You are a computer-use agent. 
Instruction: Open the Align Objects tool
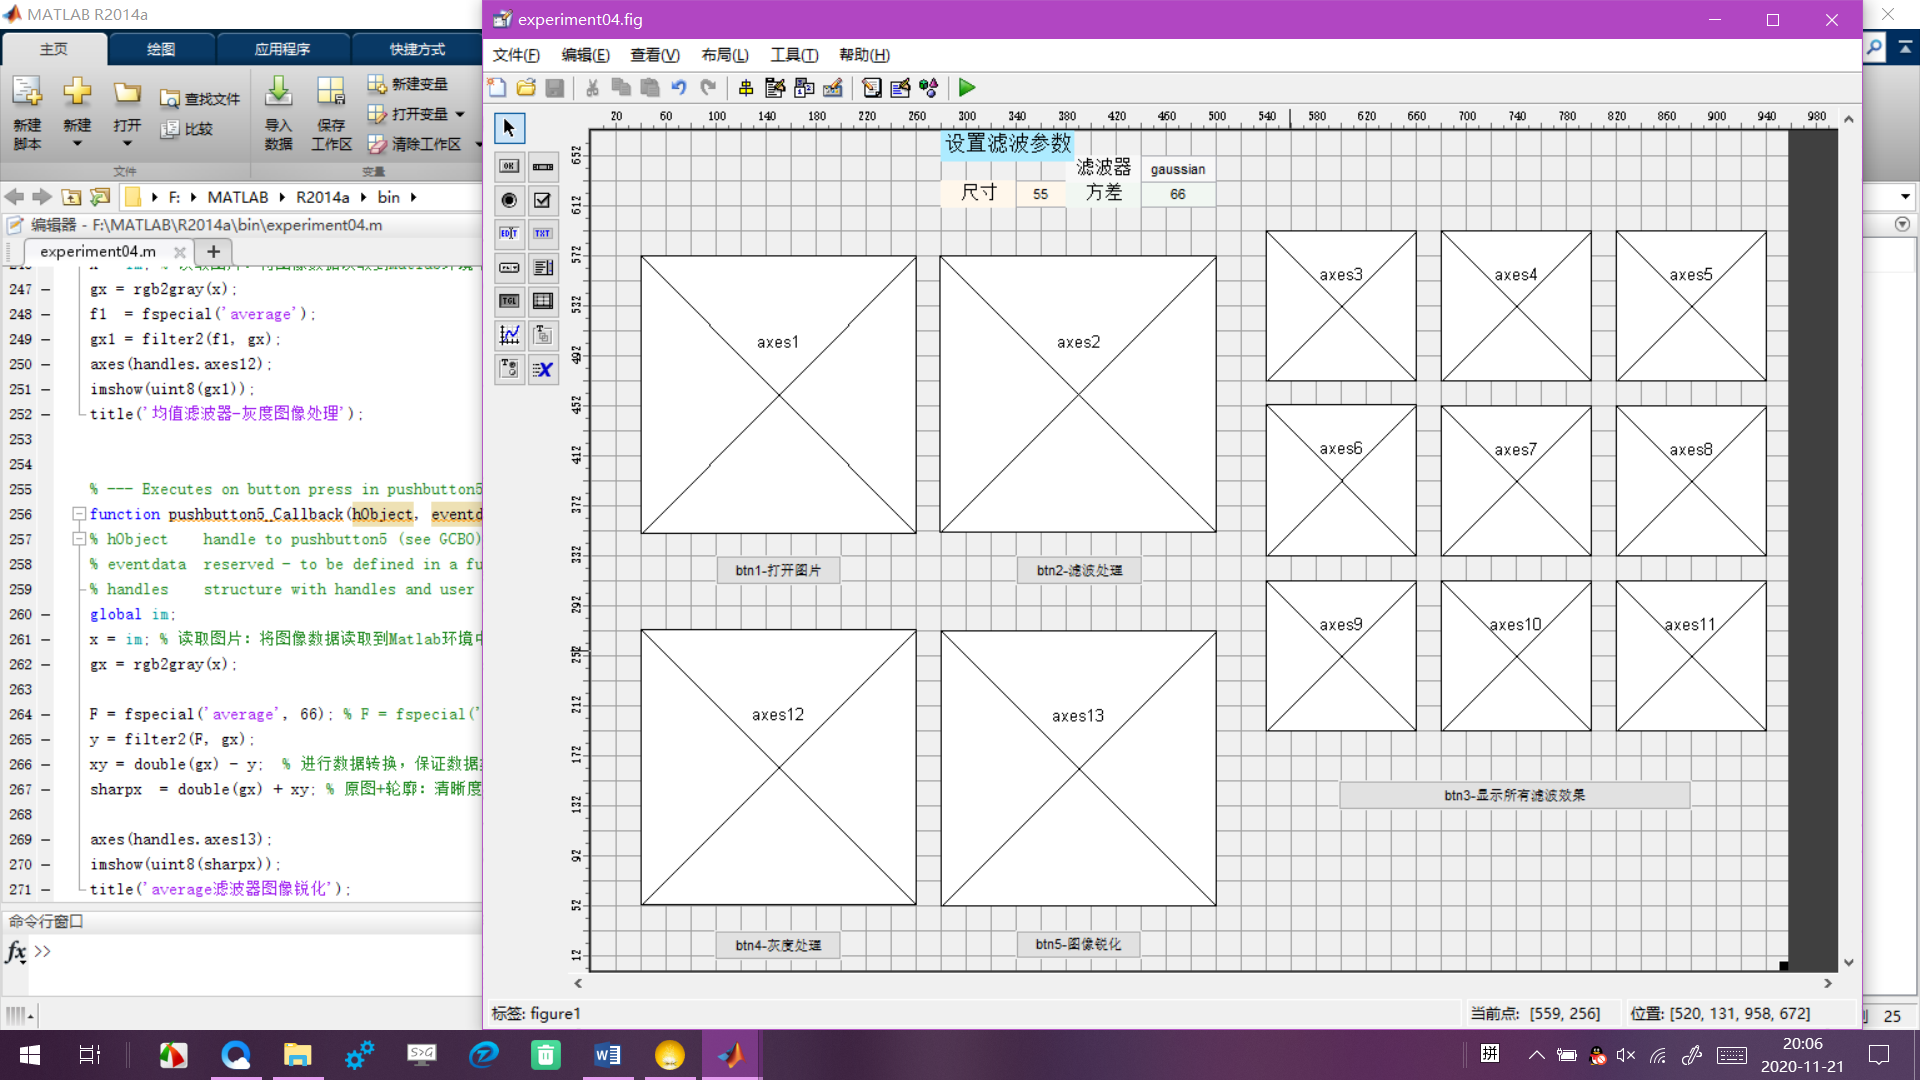[x=746, y=88]
